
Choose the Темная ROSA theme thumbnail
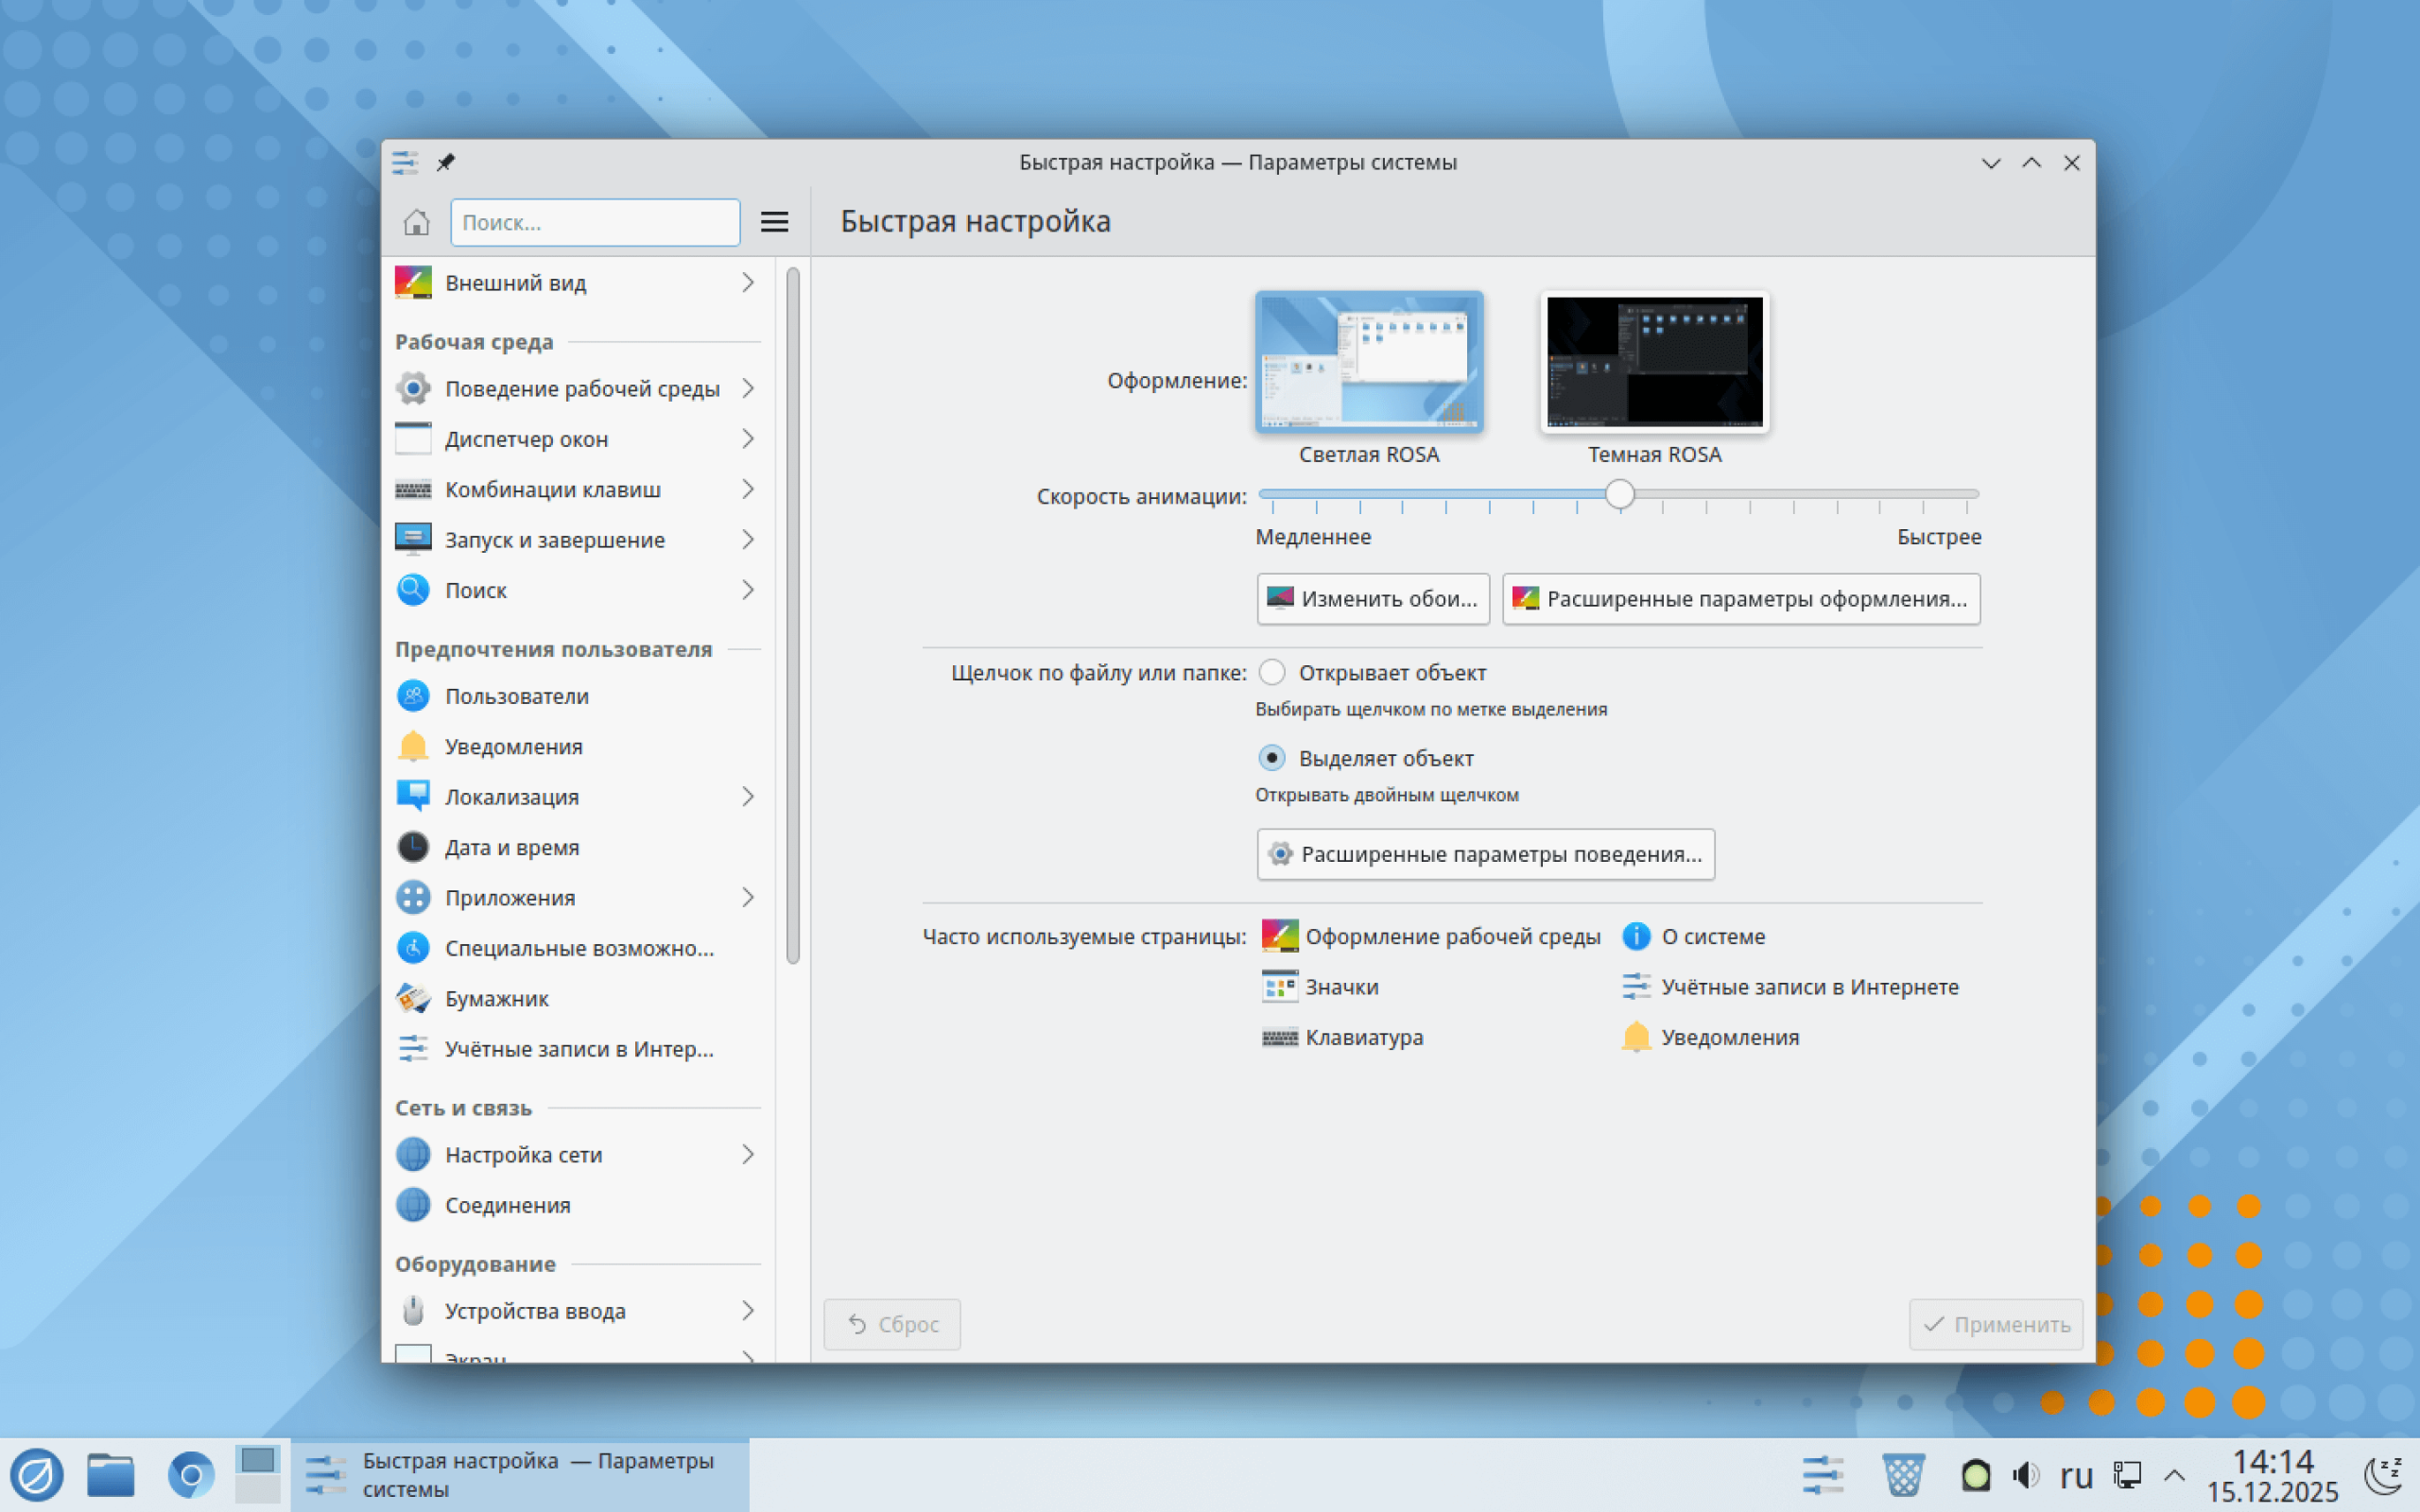coord(1654,362)
